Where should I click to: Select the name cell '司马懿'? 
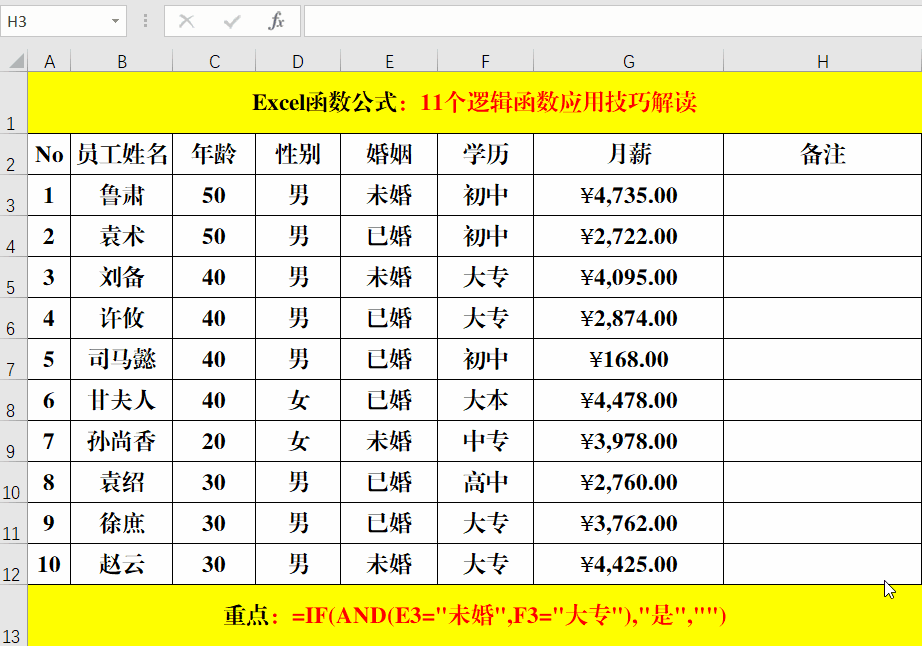click(x=122, y=359)
